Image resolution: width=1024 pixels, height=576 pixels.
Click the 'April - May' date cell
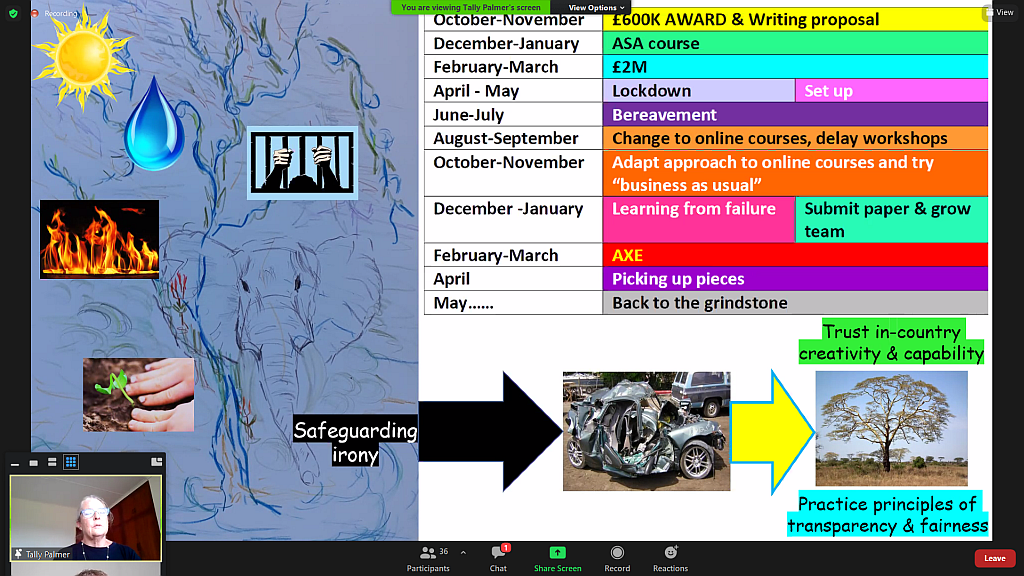pos(513,91)
